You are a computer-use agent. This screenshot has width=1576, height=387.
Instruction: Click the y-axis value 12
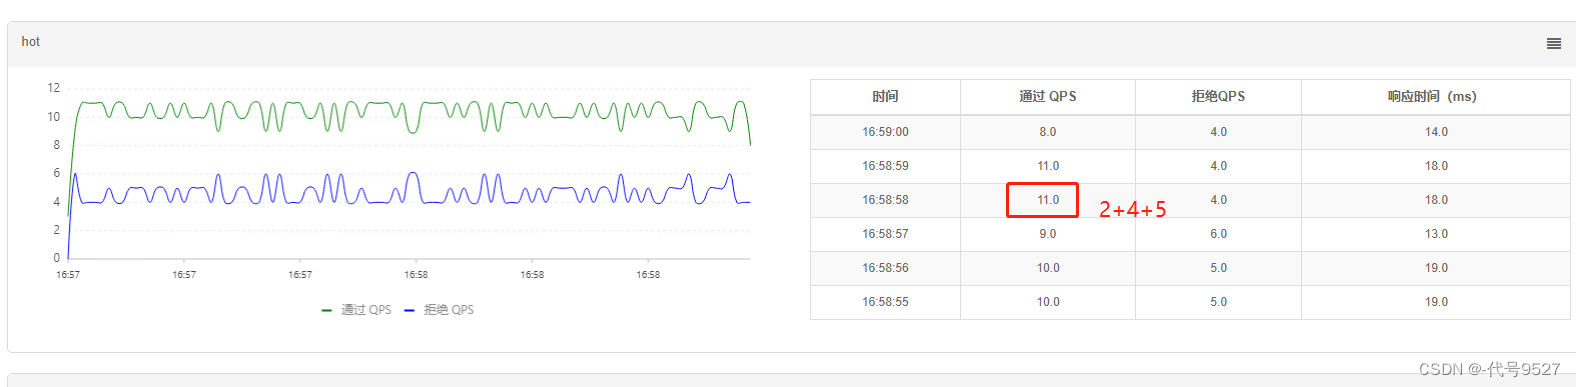point(53,88)
